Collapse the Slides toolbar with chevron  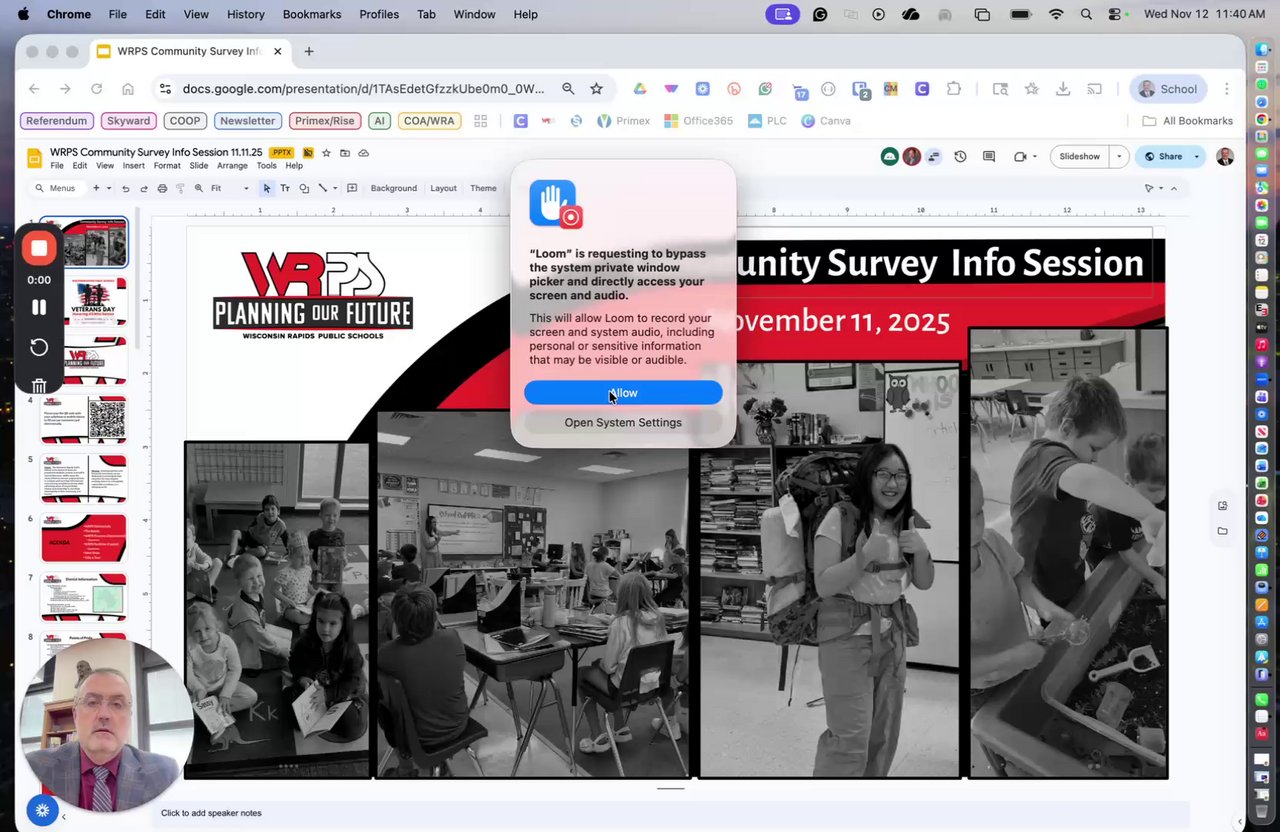click(x=1174, y=188)
